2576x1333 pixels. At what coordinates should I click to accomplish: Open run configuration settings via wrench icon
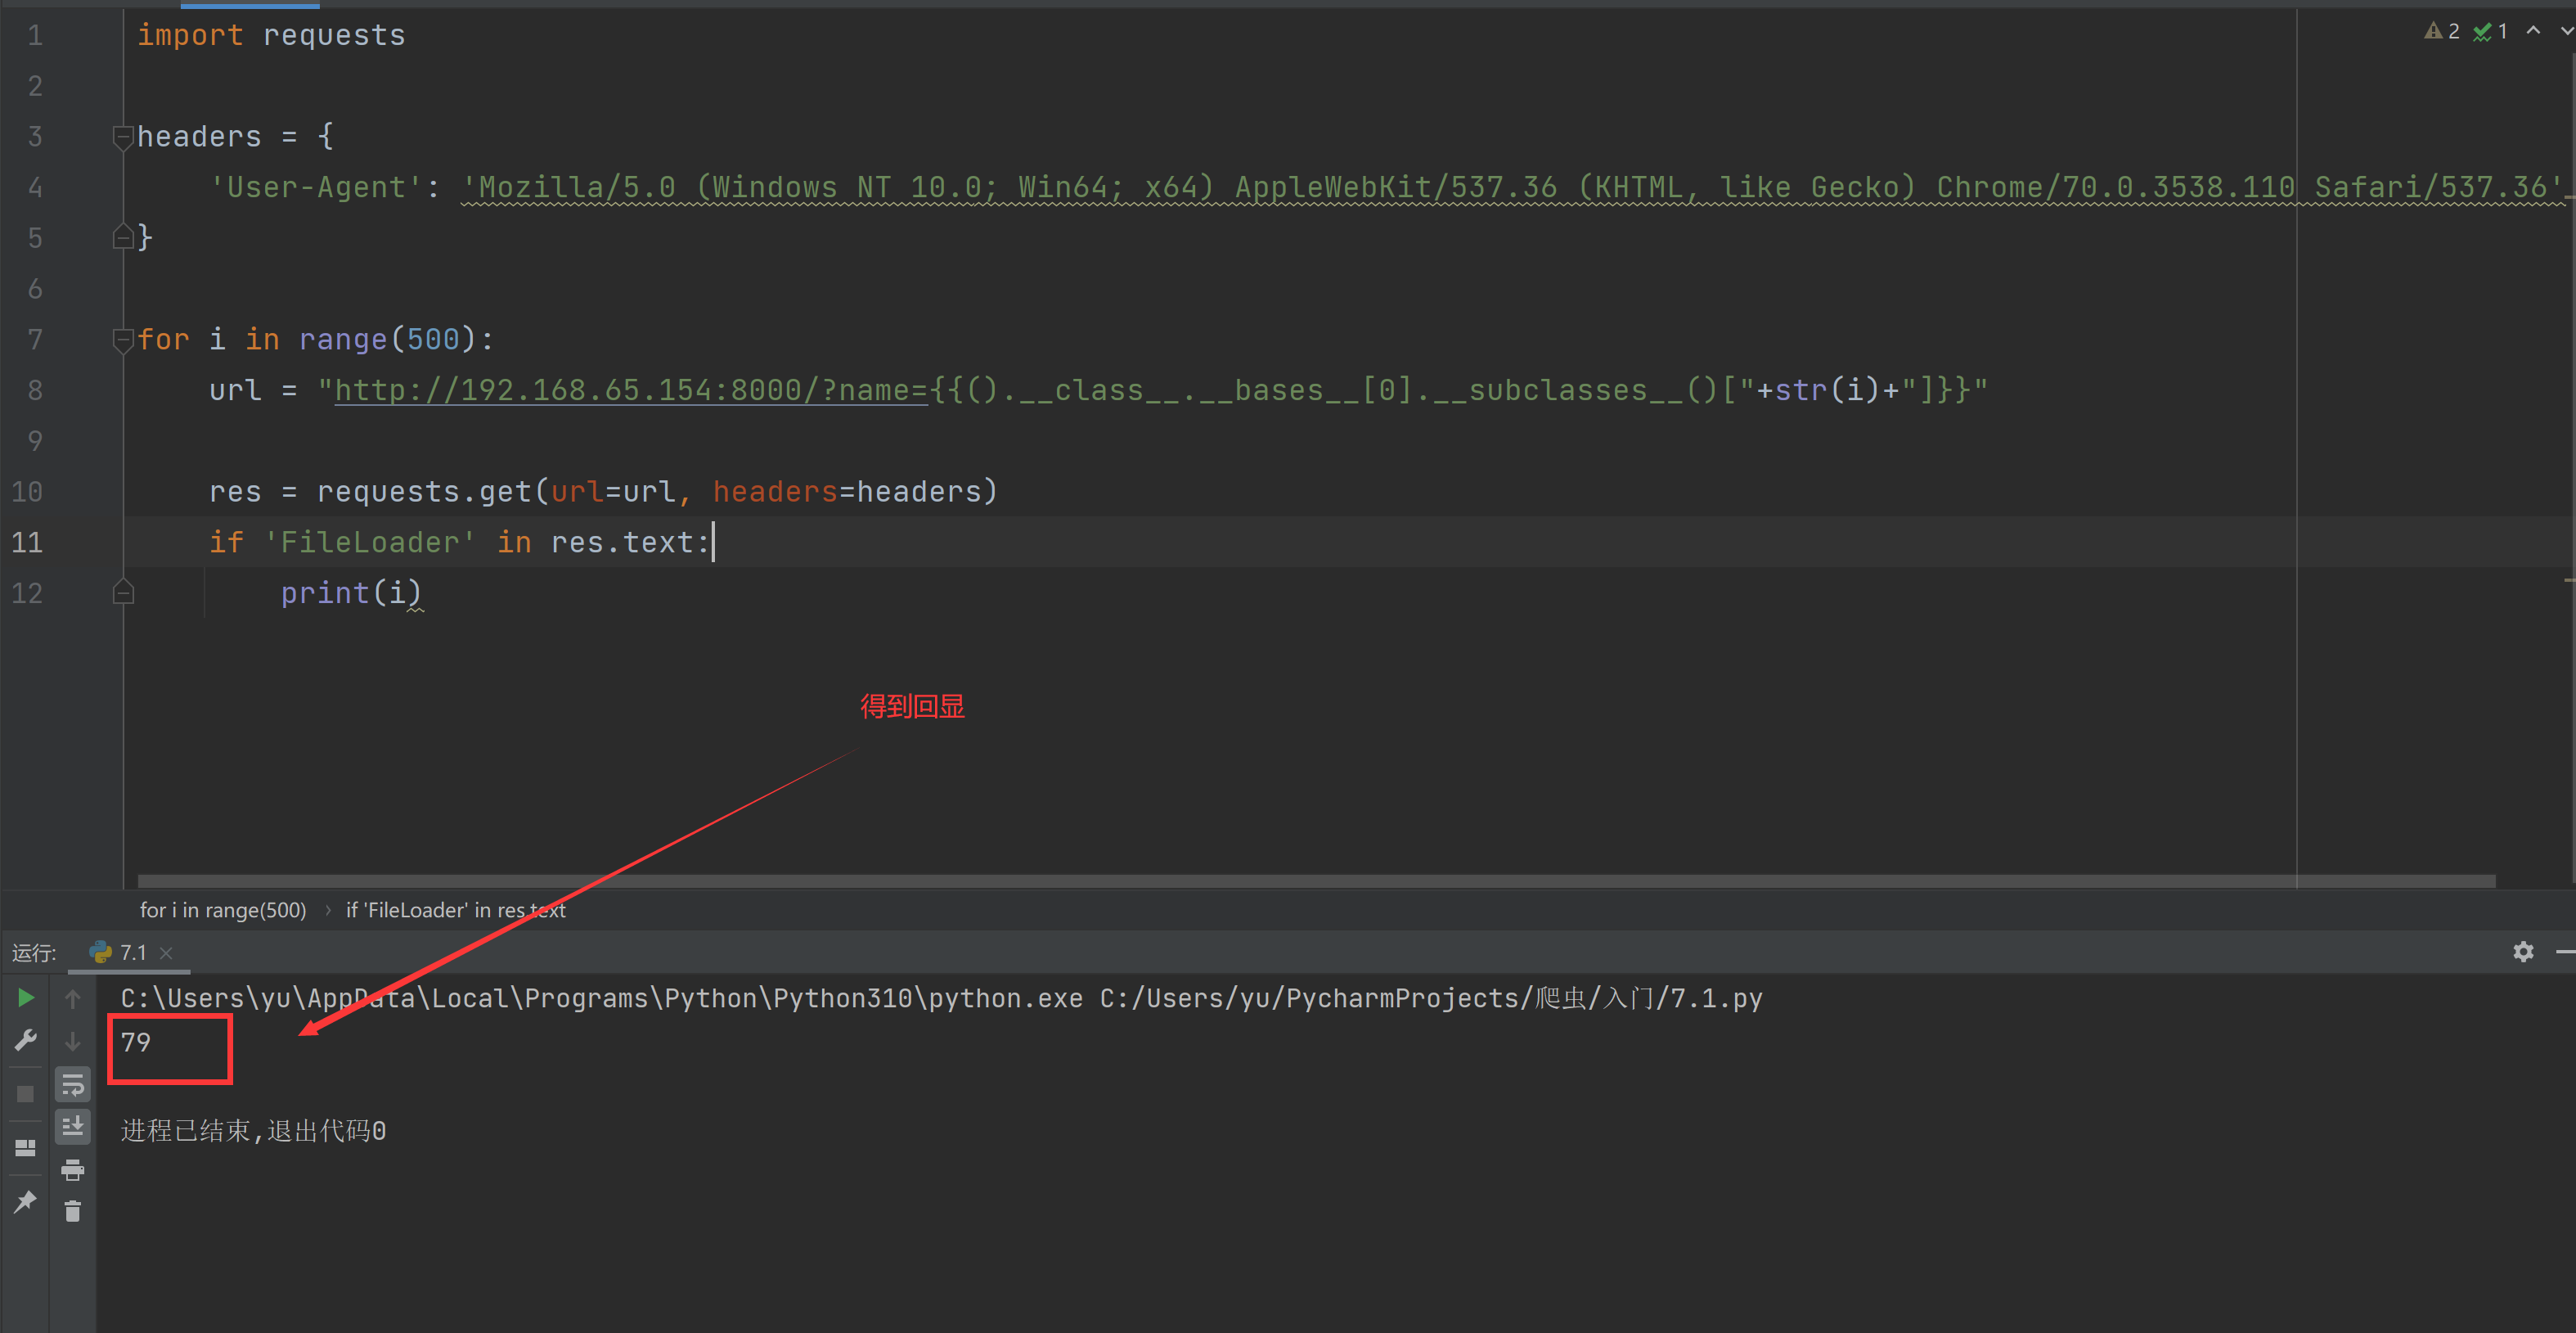coord(25,1039)
